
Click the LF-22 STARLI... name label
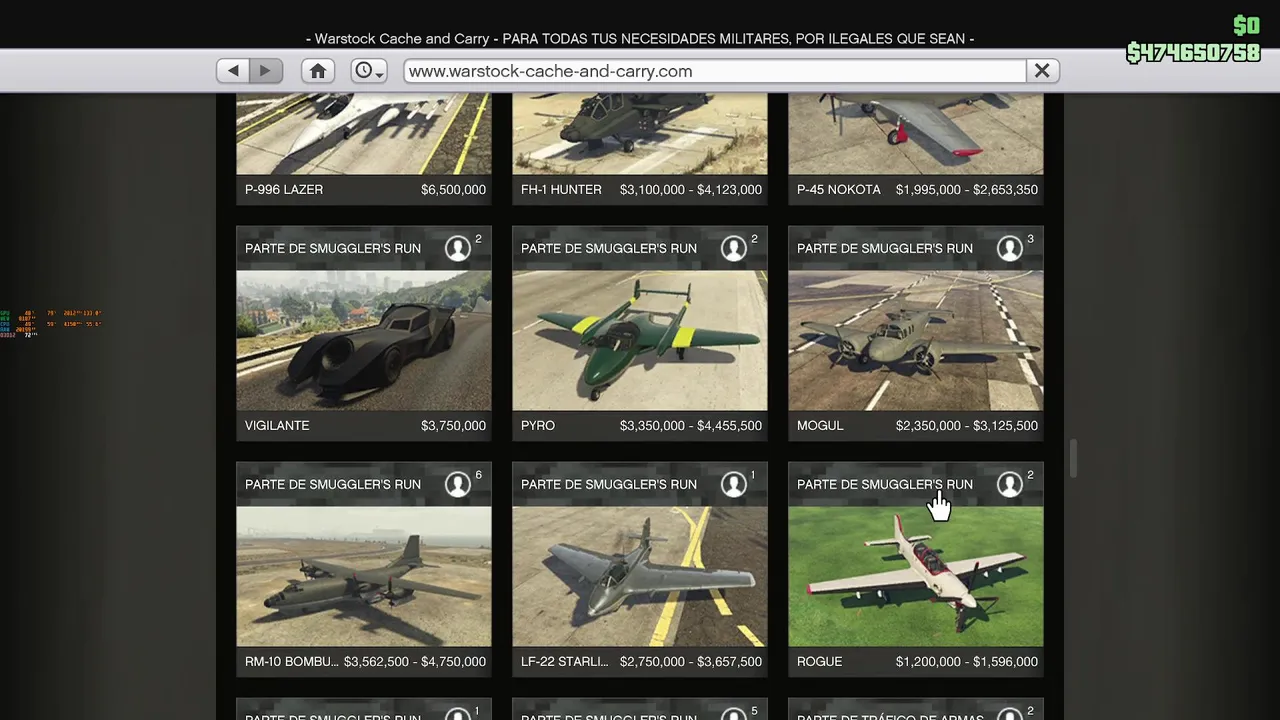[x=564, y=661]
